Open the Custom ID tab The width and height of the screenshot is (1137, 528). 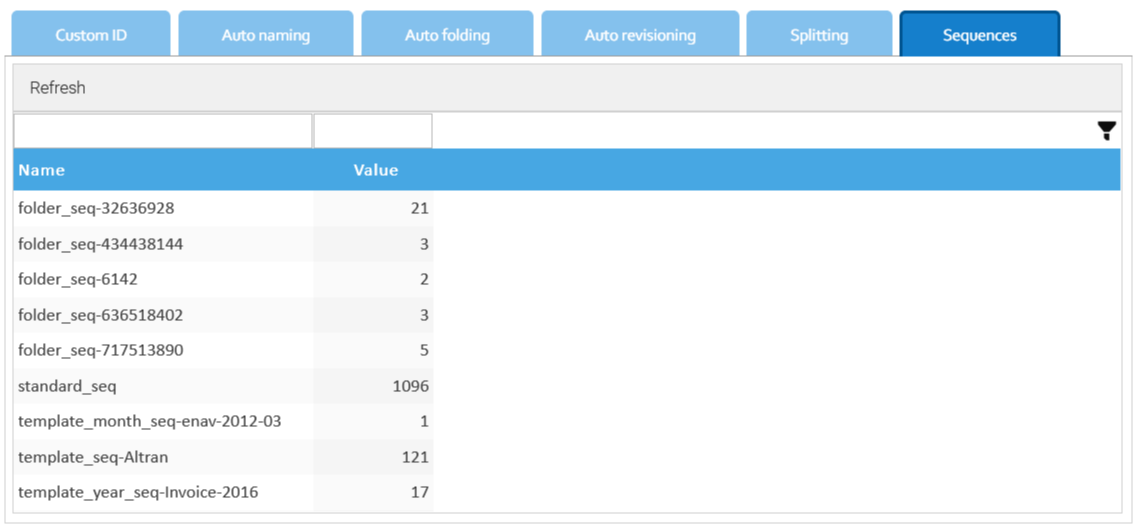(91, 34)
